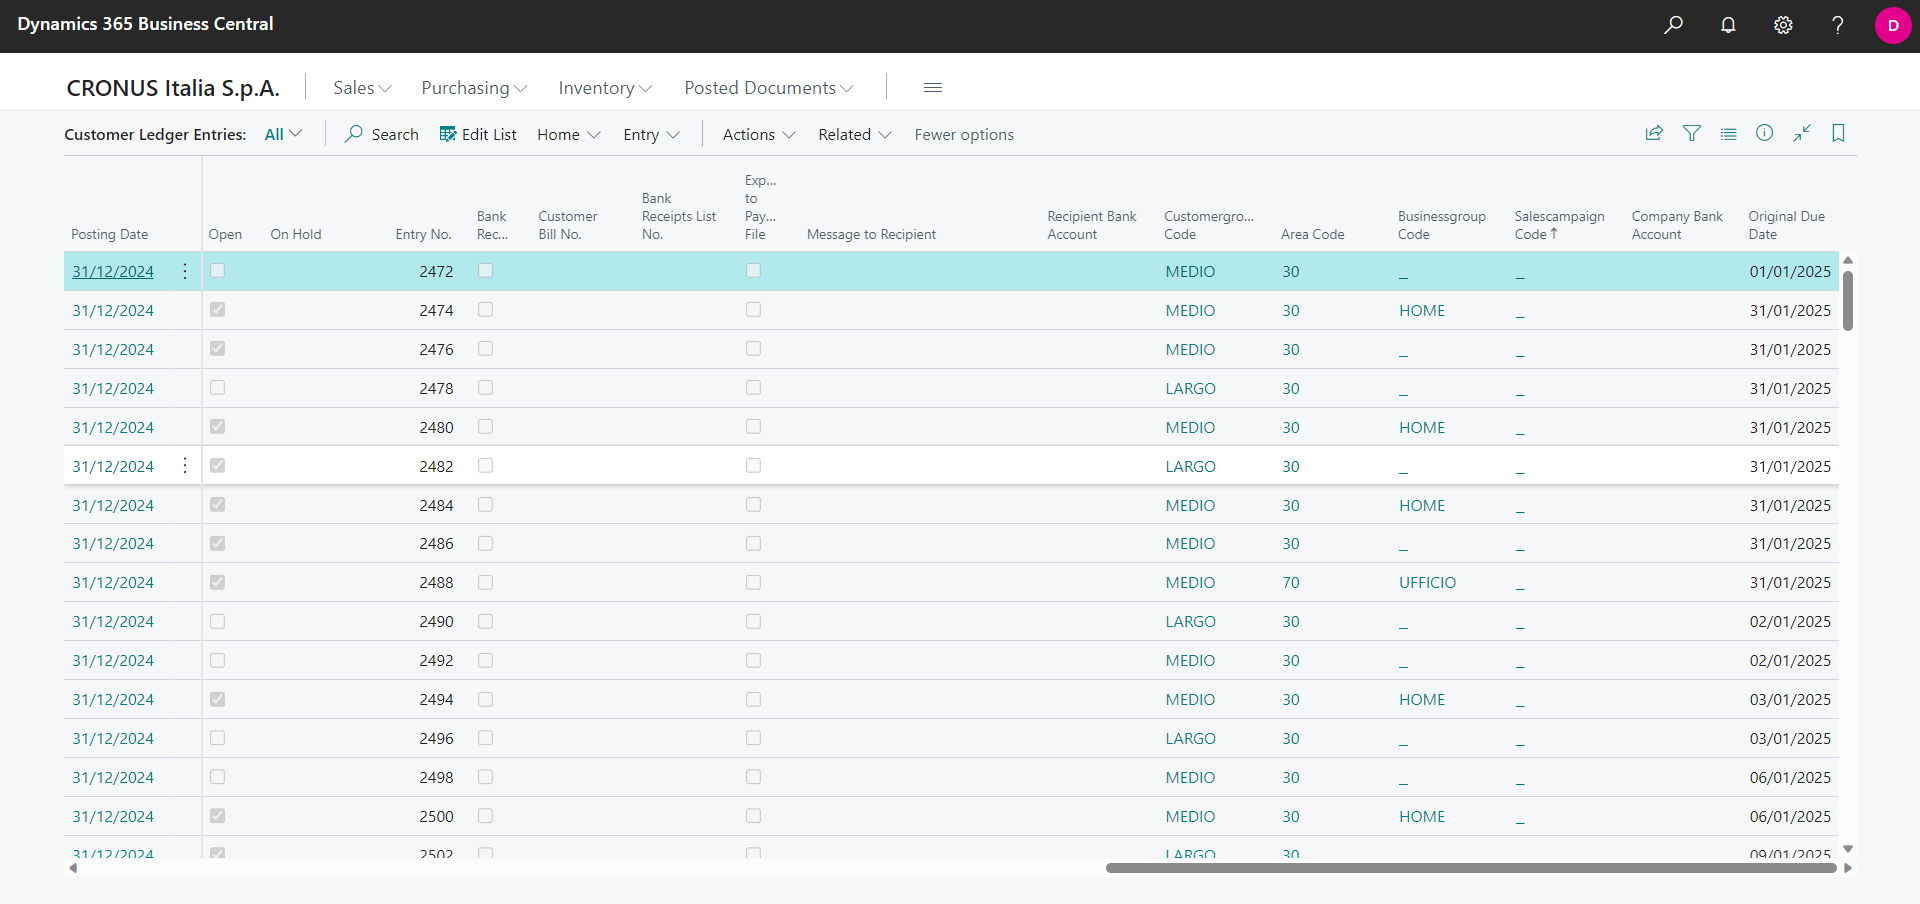Open LARGO customer group for entry 2478
1920x904 pixels.
pos(1190,388)
